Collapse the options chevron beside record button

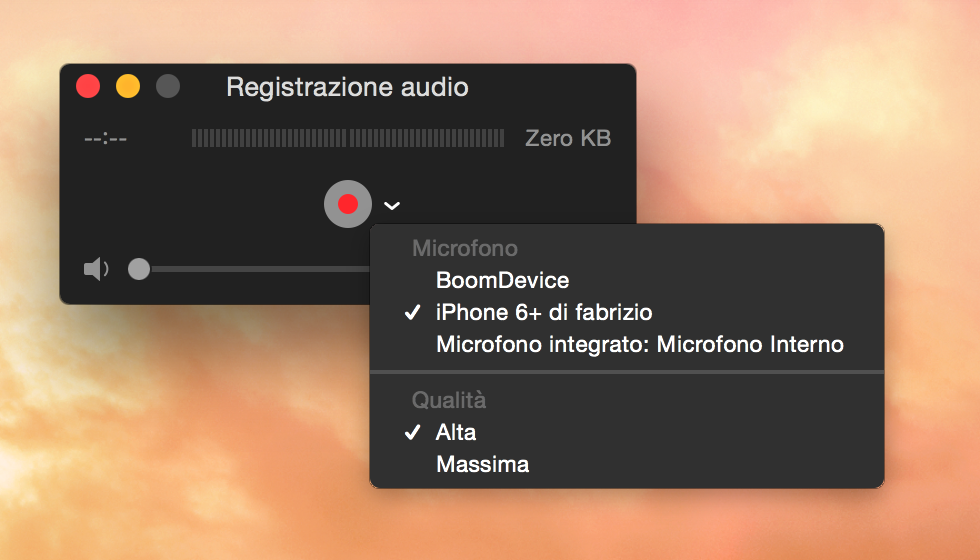click(392, 206)
